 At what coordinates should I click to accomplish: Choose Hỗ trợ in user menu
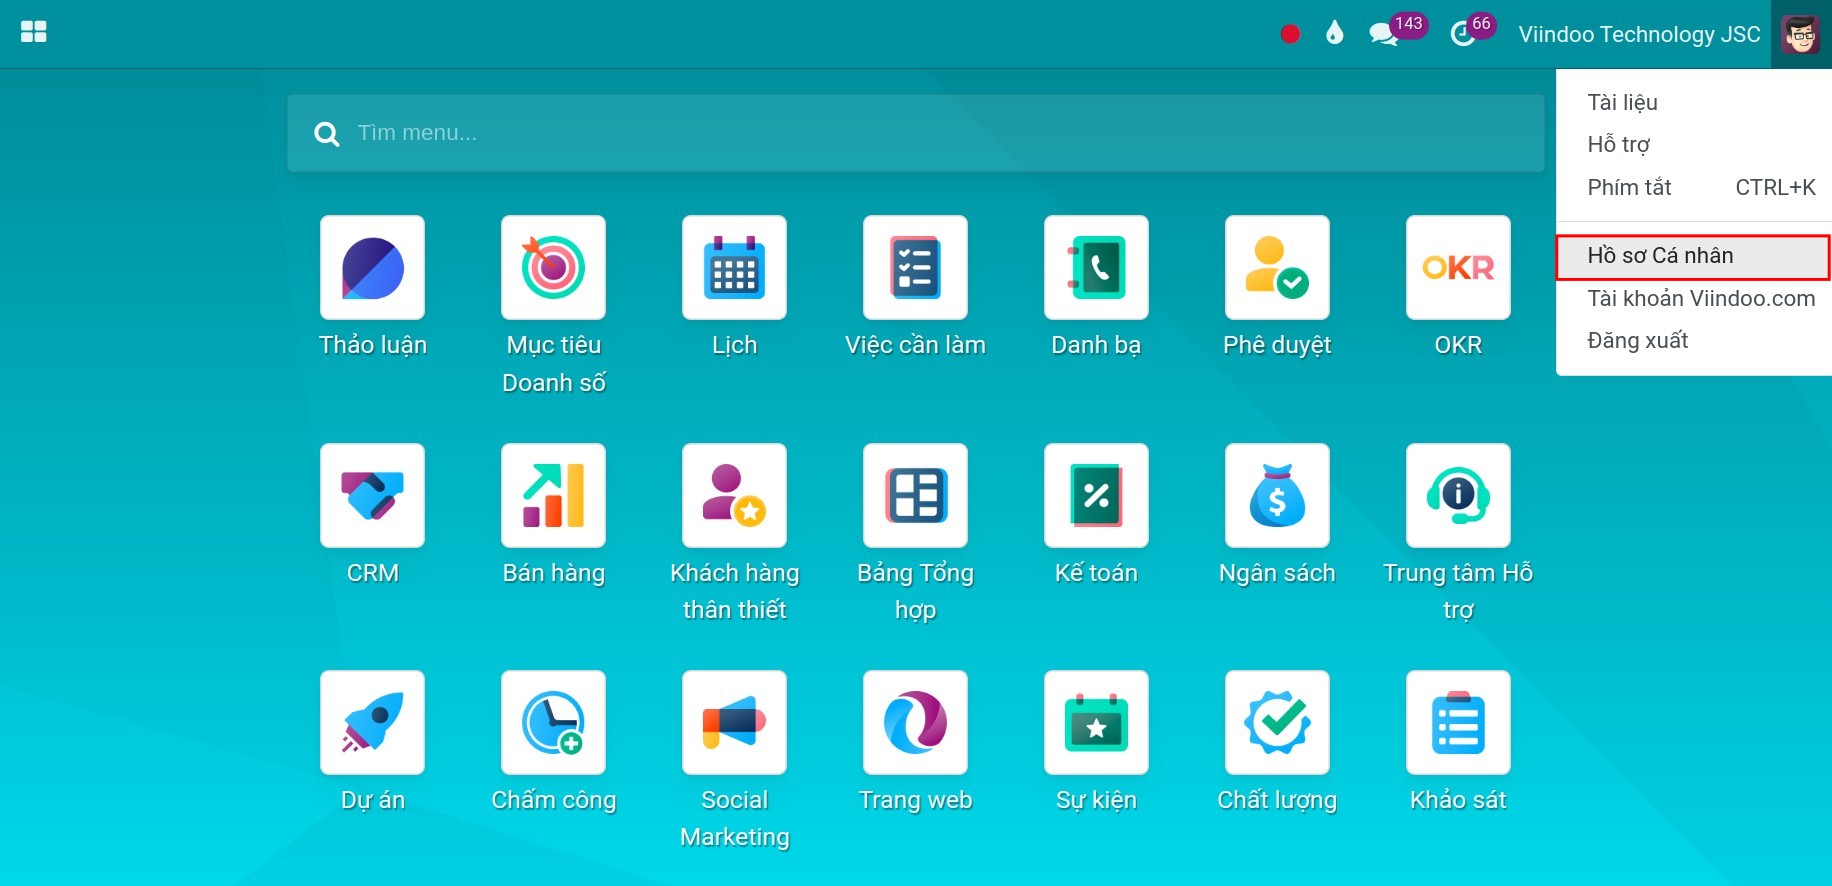1694,144
